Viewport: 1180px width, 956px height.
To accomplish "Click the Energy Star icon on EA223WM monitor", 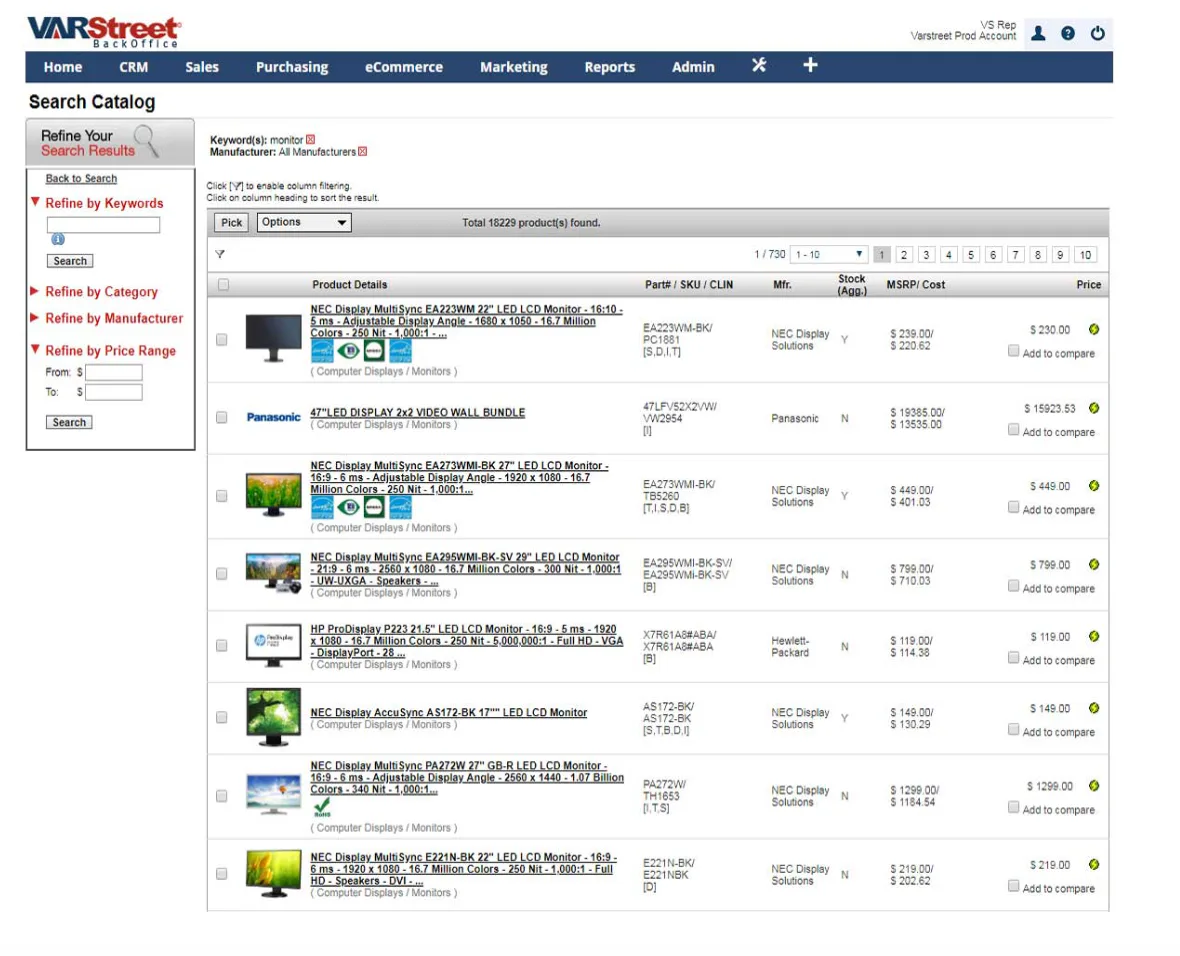I will (322, 350).
